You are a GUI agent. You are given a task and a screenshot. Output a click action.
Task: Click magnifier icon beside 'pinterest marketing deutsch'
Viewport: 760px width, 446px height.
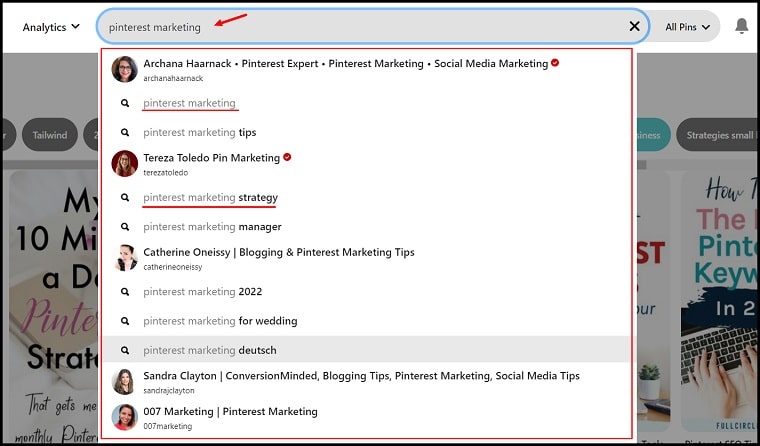[x=125, y=350]
